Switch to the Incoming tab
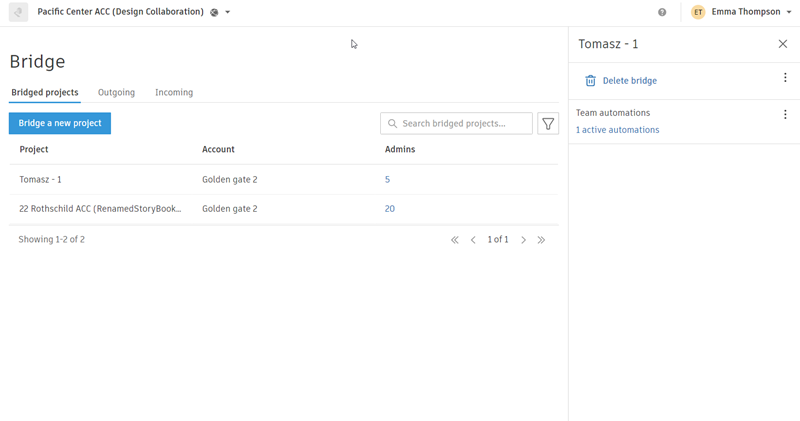800x421 pixels. (174, 93)
